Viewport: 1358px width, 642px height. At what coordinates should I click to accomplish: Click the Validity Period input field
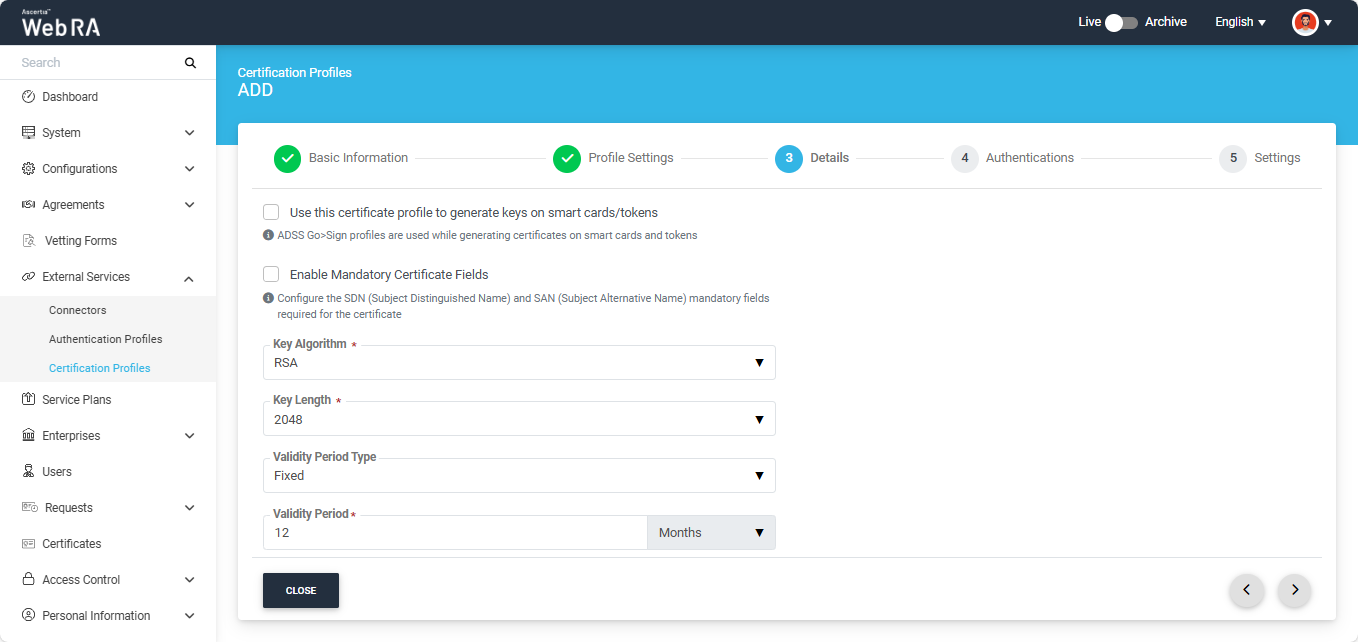tap(455, 533)
